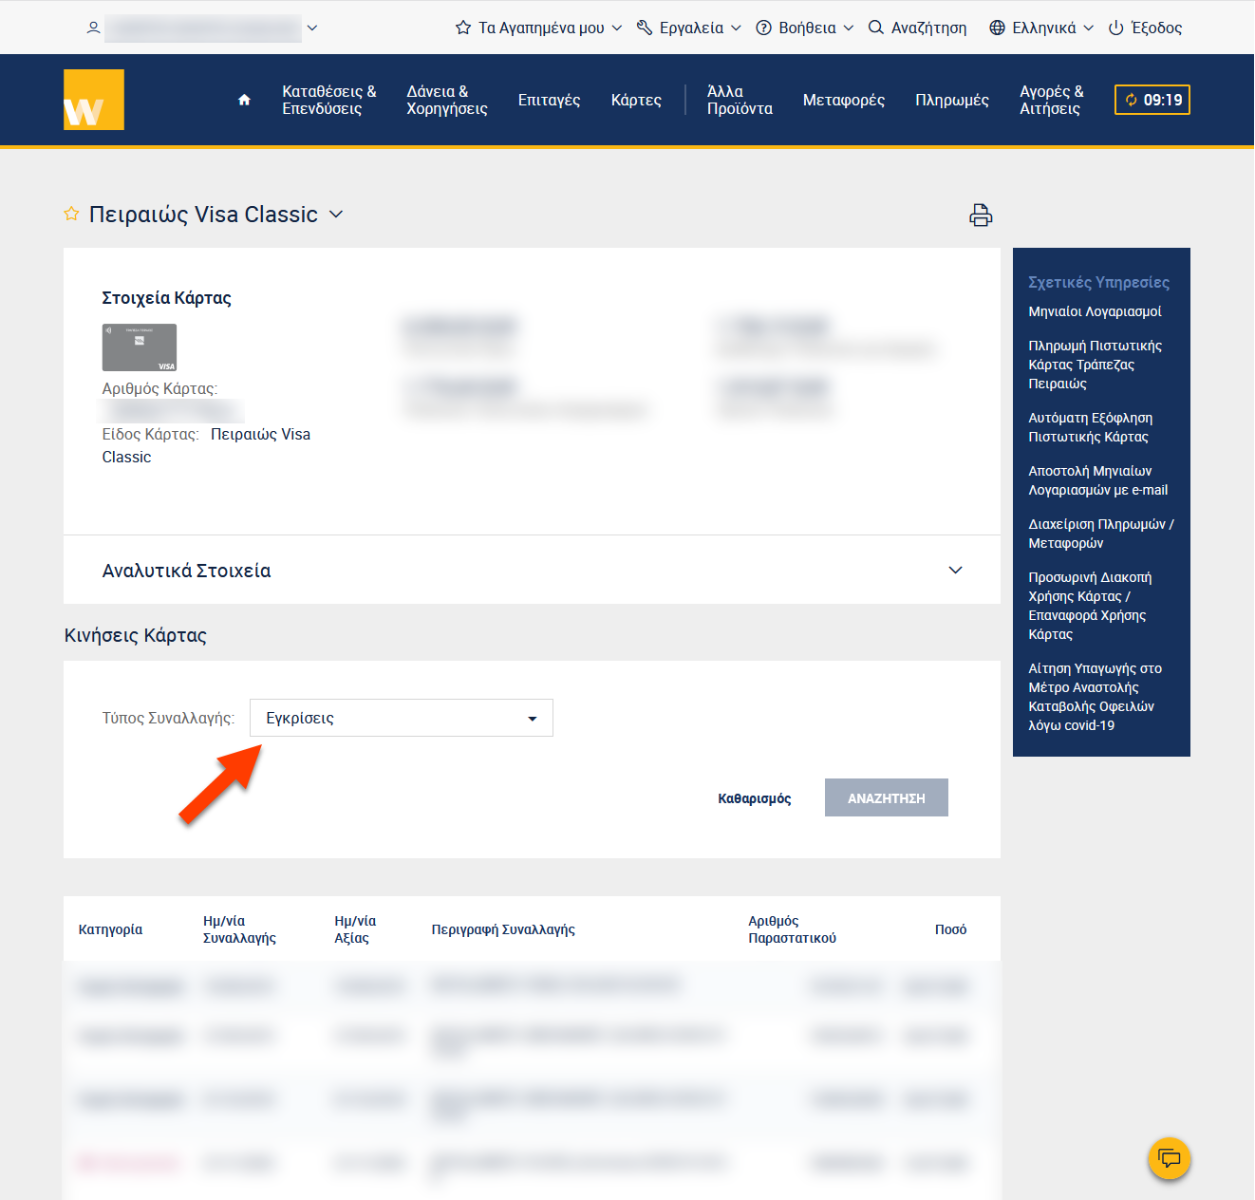Open Διαχείριση Πληρωμών / Μεταφορών link
Screen dimensions: 1255x1200
1101,533
